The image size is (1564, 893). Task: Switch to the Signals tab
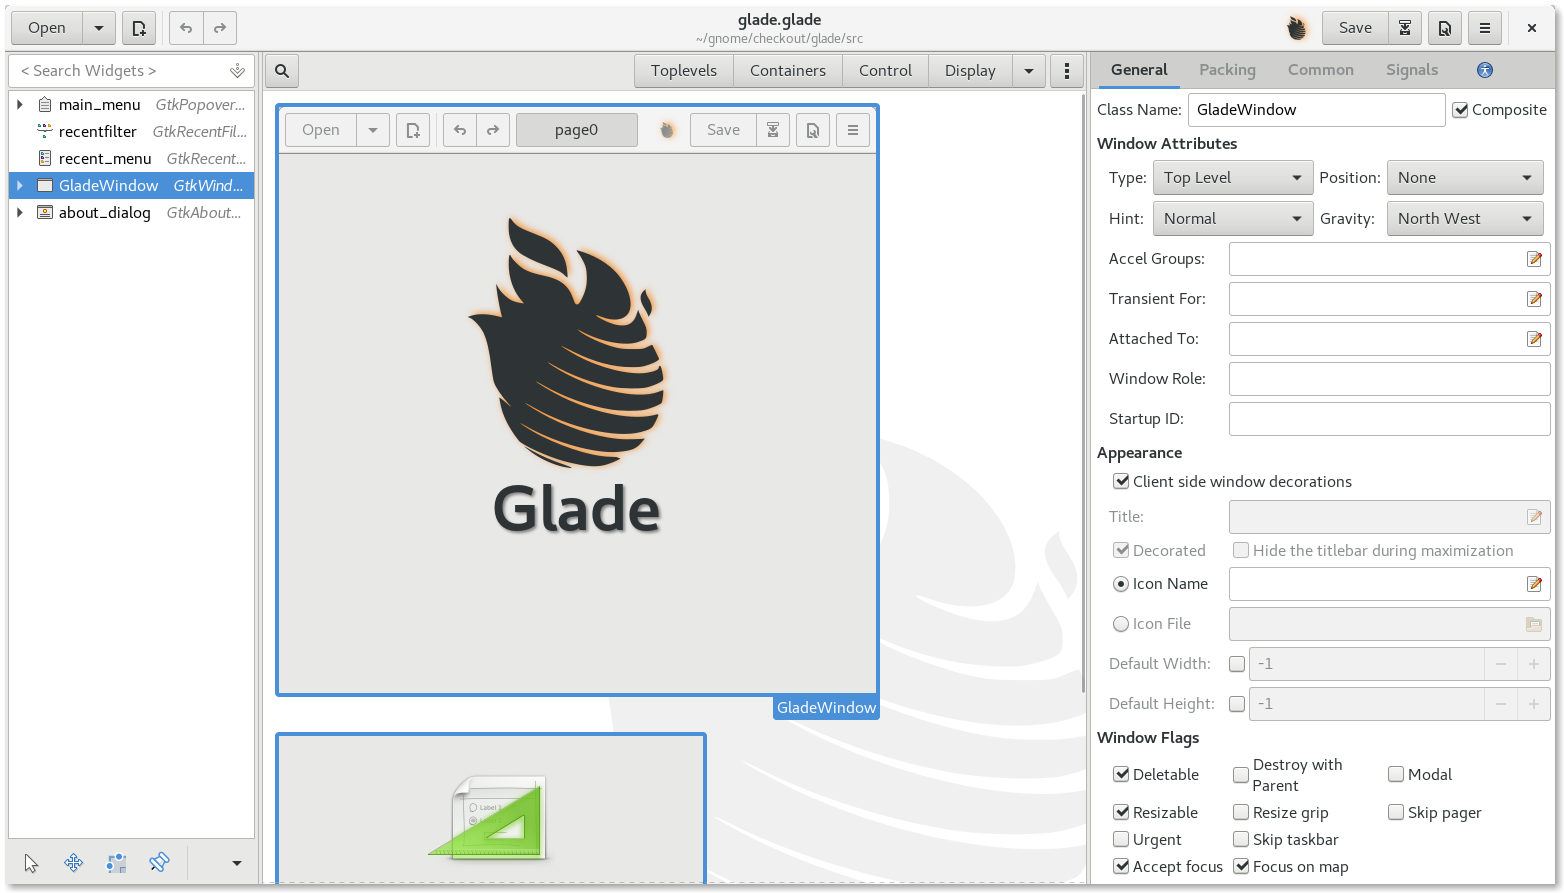coord(1411,70)
